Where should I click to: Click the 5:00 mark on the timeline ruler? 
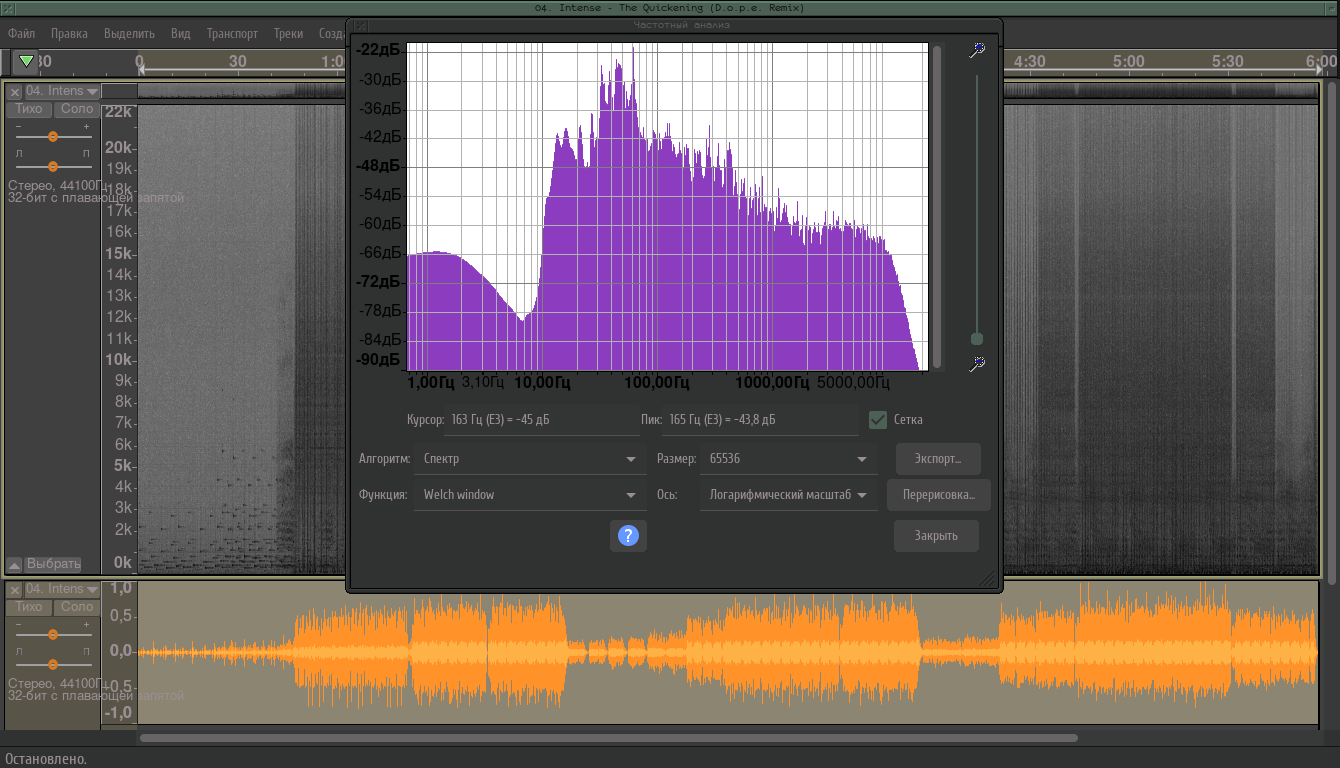(x=1128, y=61)
